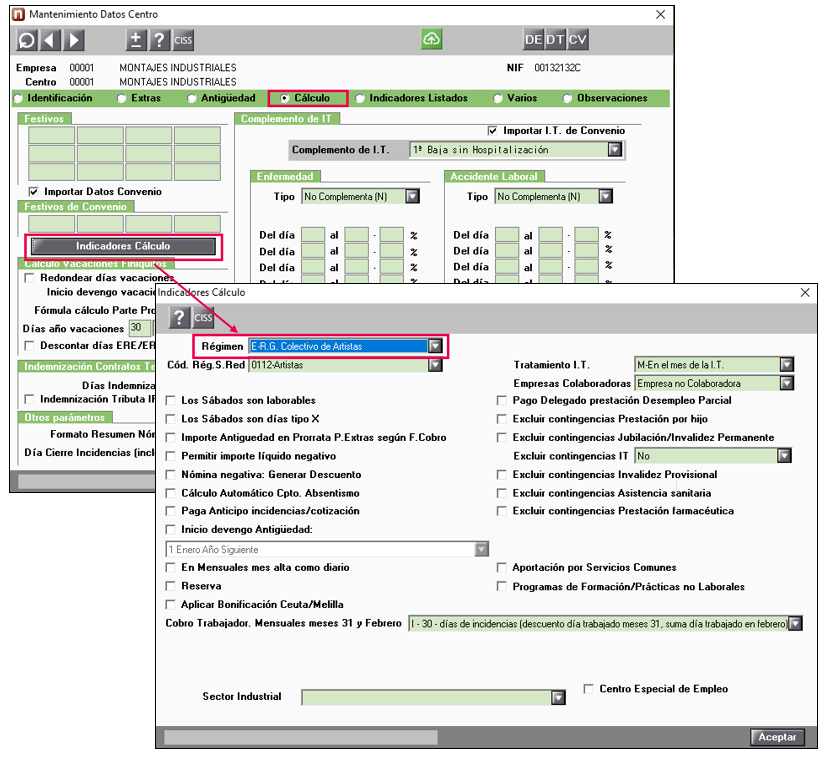Click the Aceptar button
The height and width of the screenshot is (757, 826).
click(x=777, y=737)
